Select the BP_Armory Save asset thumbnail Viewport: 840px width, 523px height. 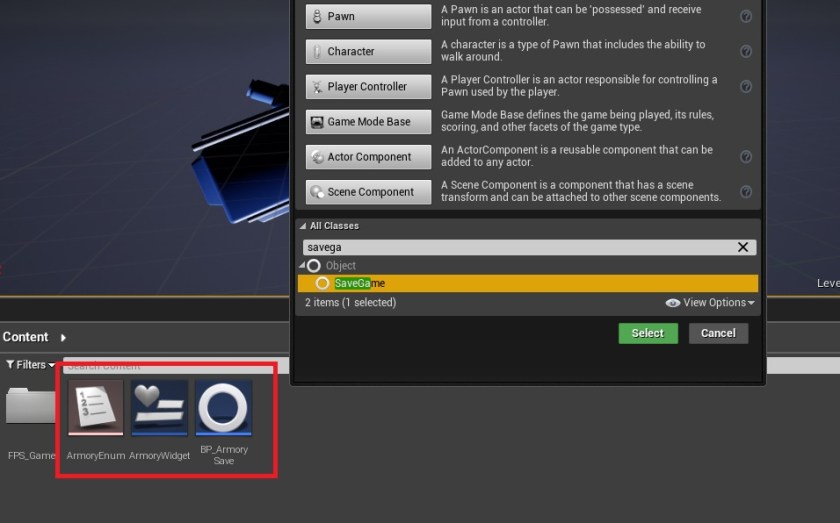223,408
